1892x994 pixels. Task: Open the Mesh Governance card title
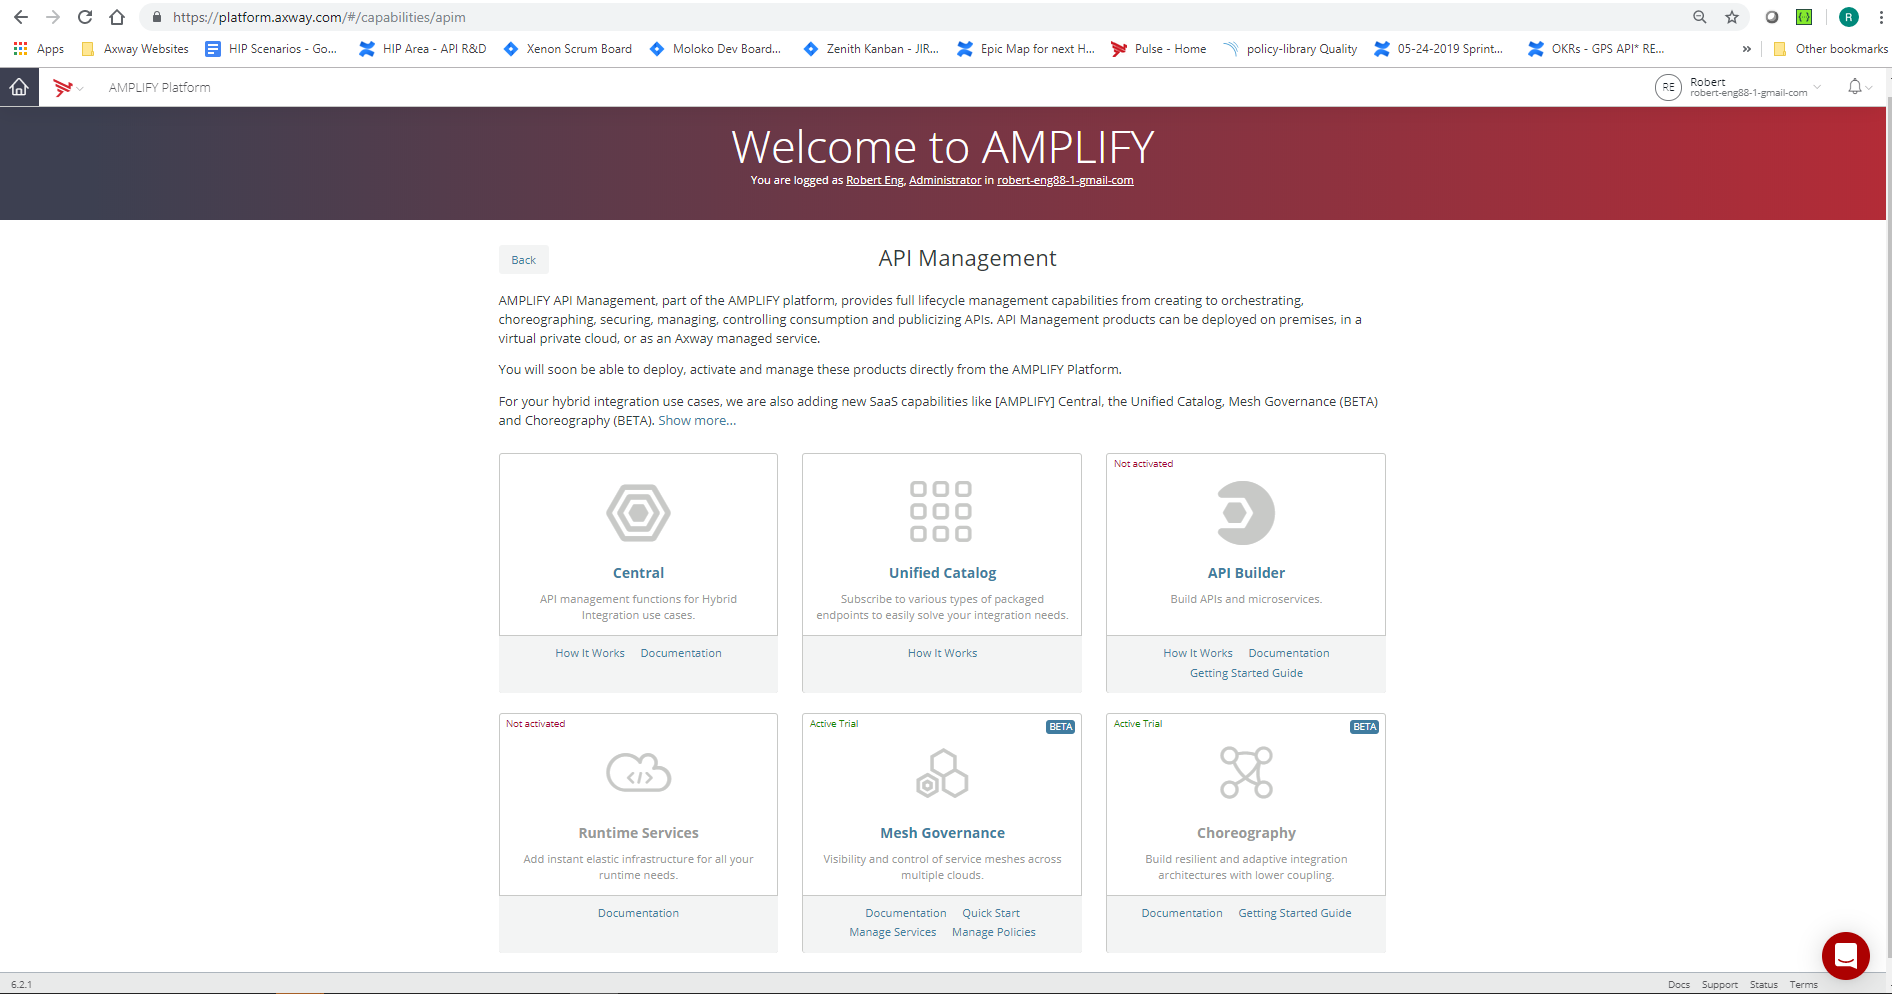942,833
